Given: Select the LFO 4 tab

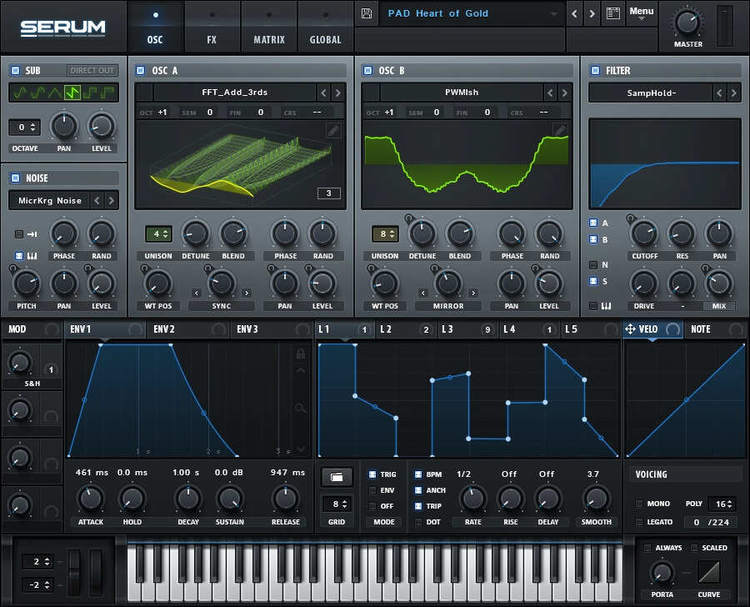Looking at the screenshot, I should [x=529, y=329].
